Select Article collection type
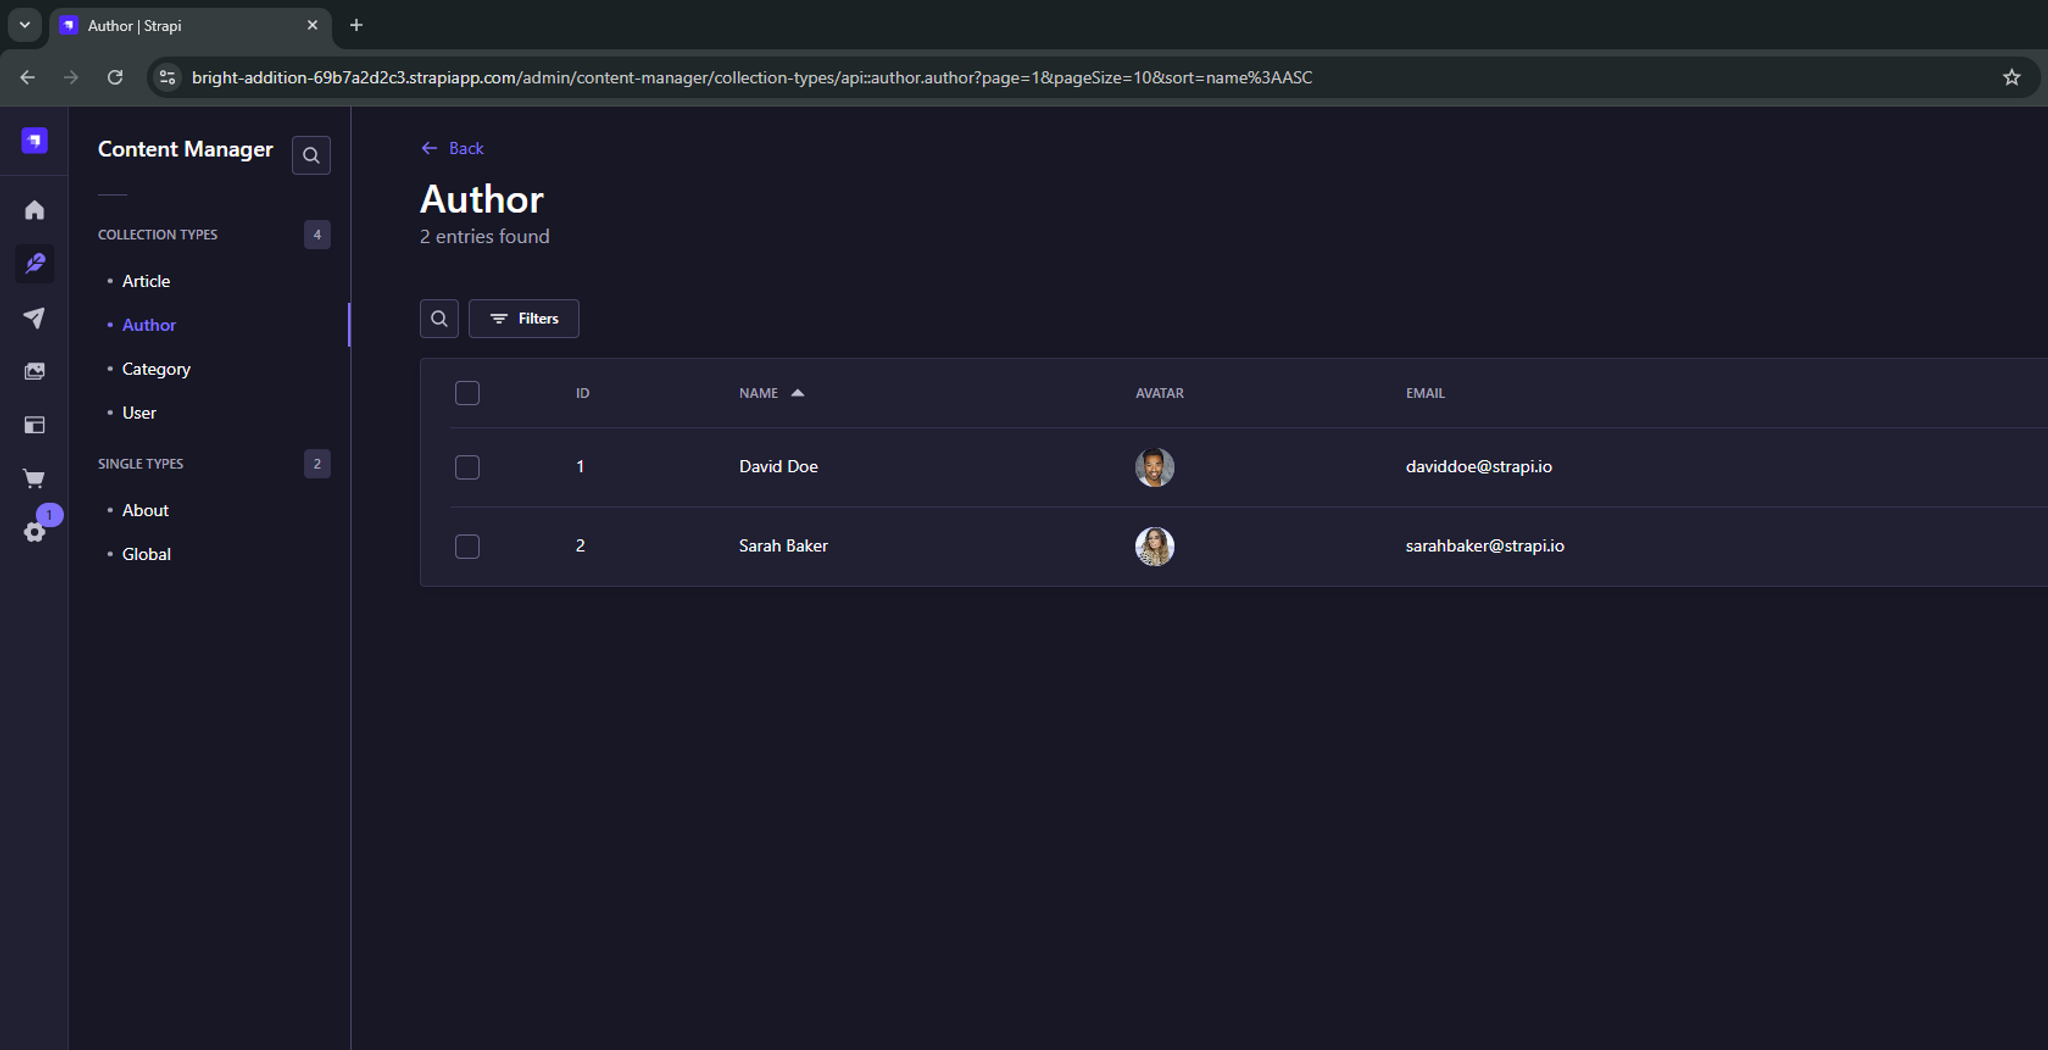 (146, 281)
